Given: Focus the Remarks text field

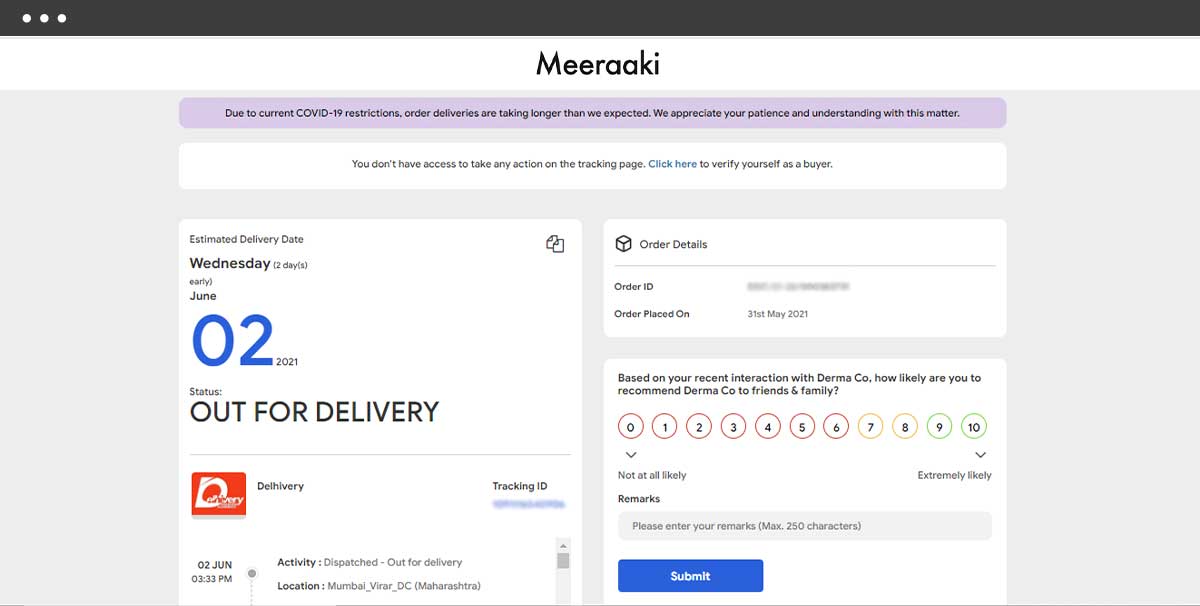Looking at the screenshot, I should tap(804, 526).
